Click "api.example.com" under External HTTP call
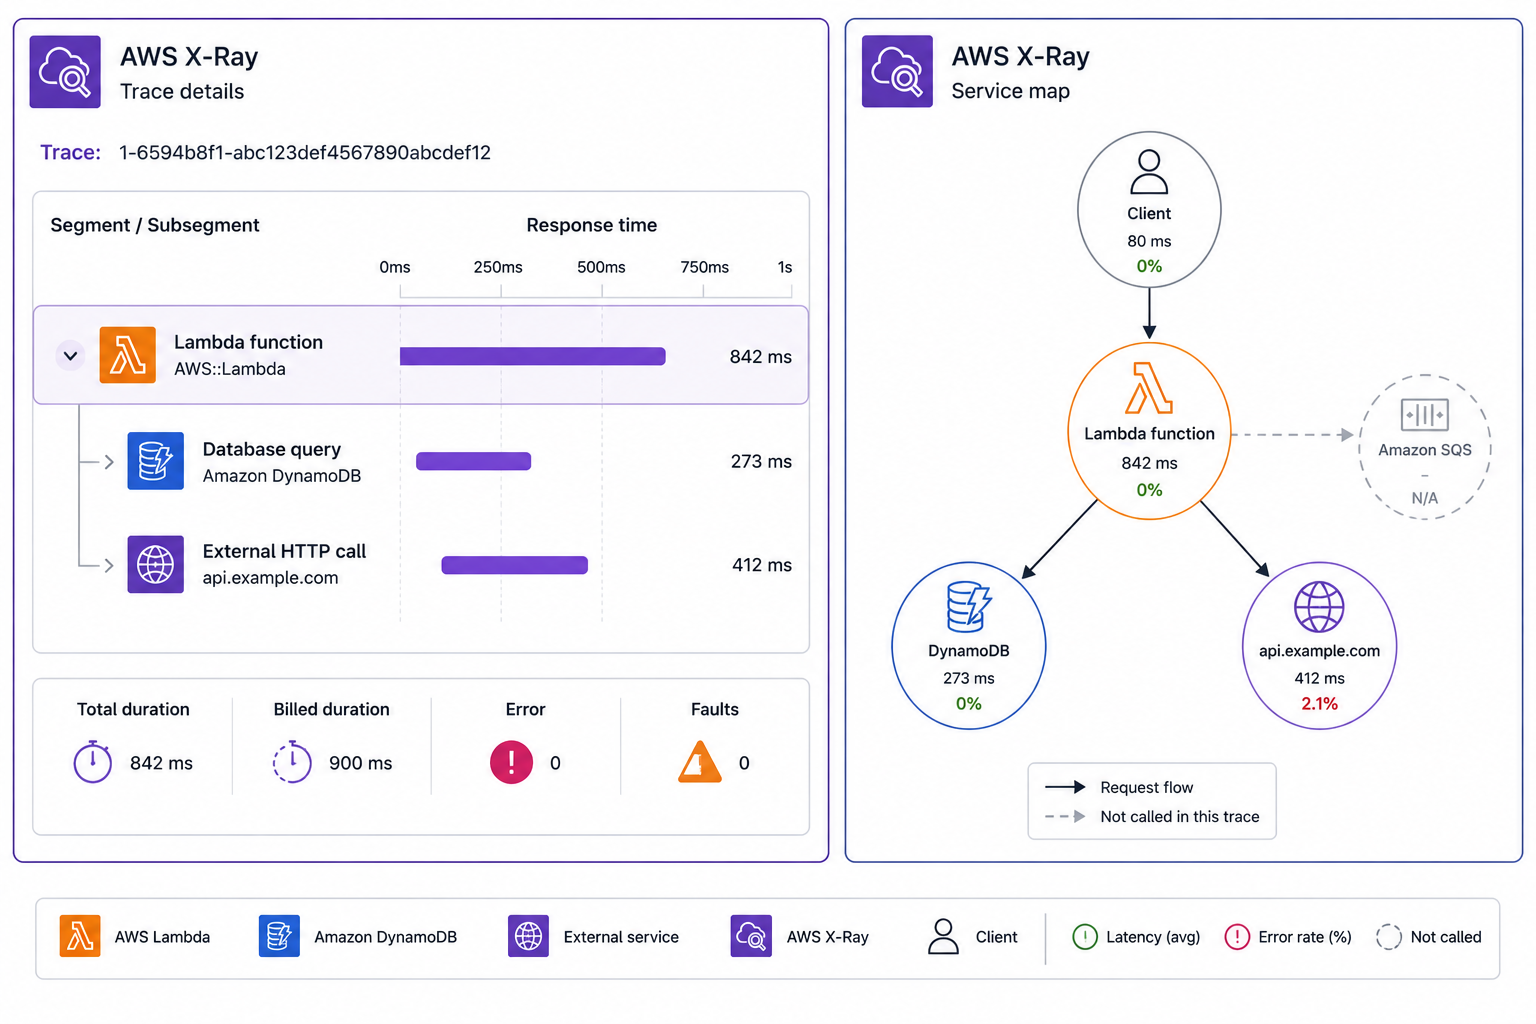The image size is (1536, 1024). [x=271, y=578]
